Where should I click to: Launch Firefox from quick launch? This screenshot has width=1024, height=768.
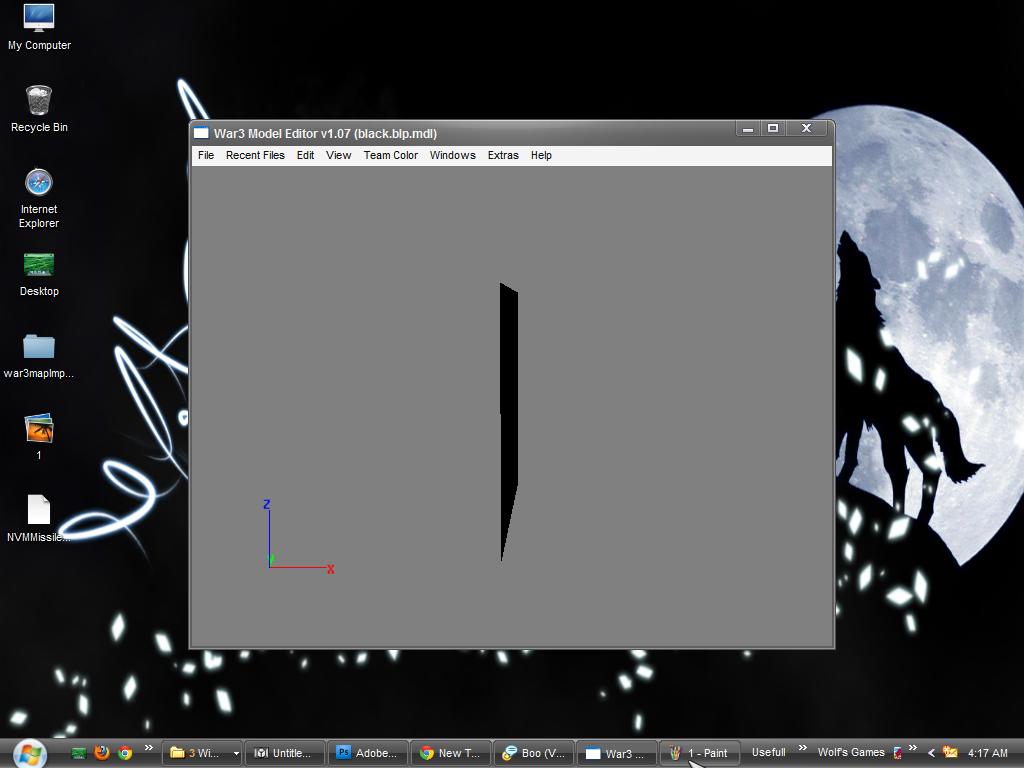[102, 753]
